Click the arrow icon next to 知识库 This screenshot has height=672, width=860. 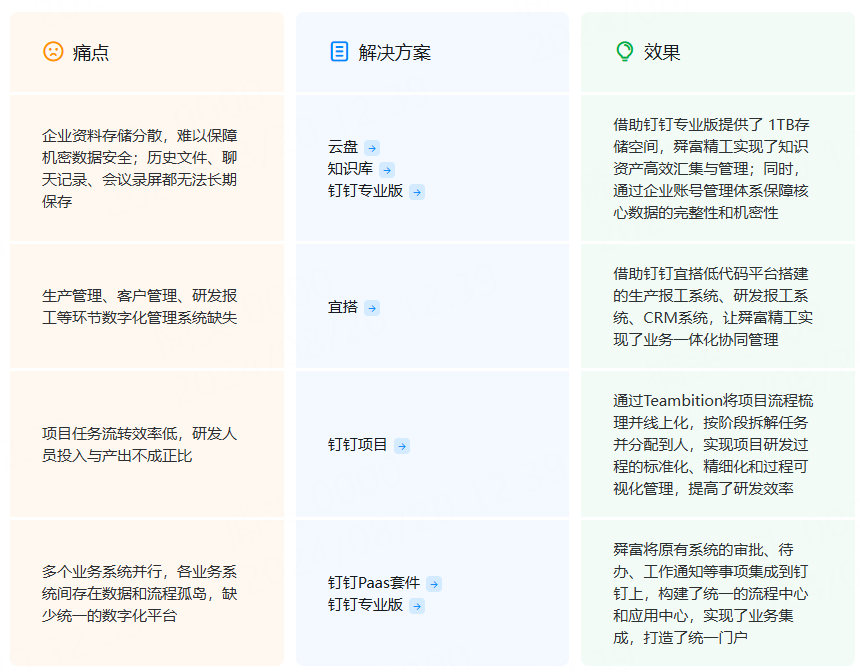click(387, 170)
